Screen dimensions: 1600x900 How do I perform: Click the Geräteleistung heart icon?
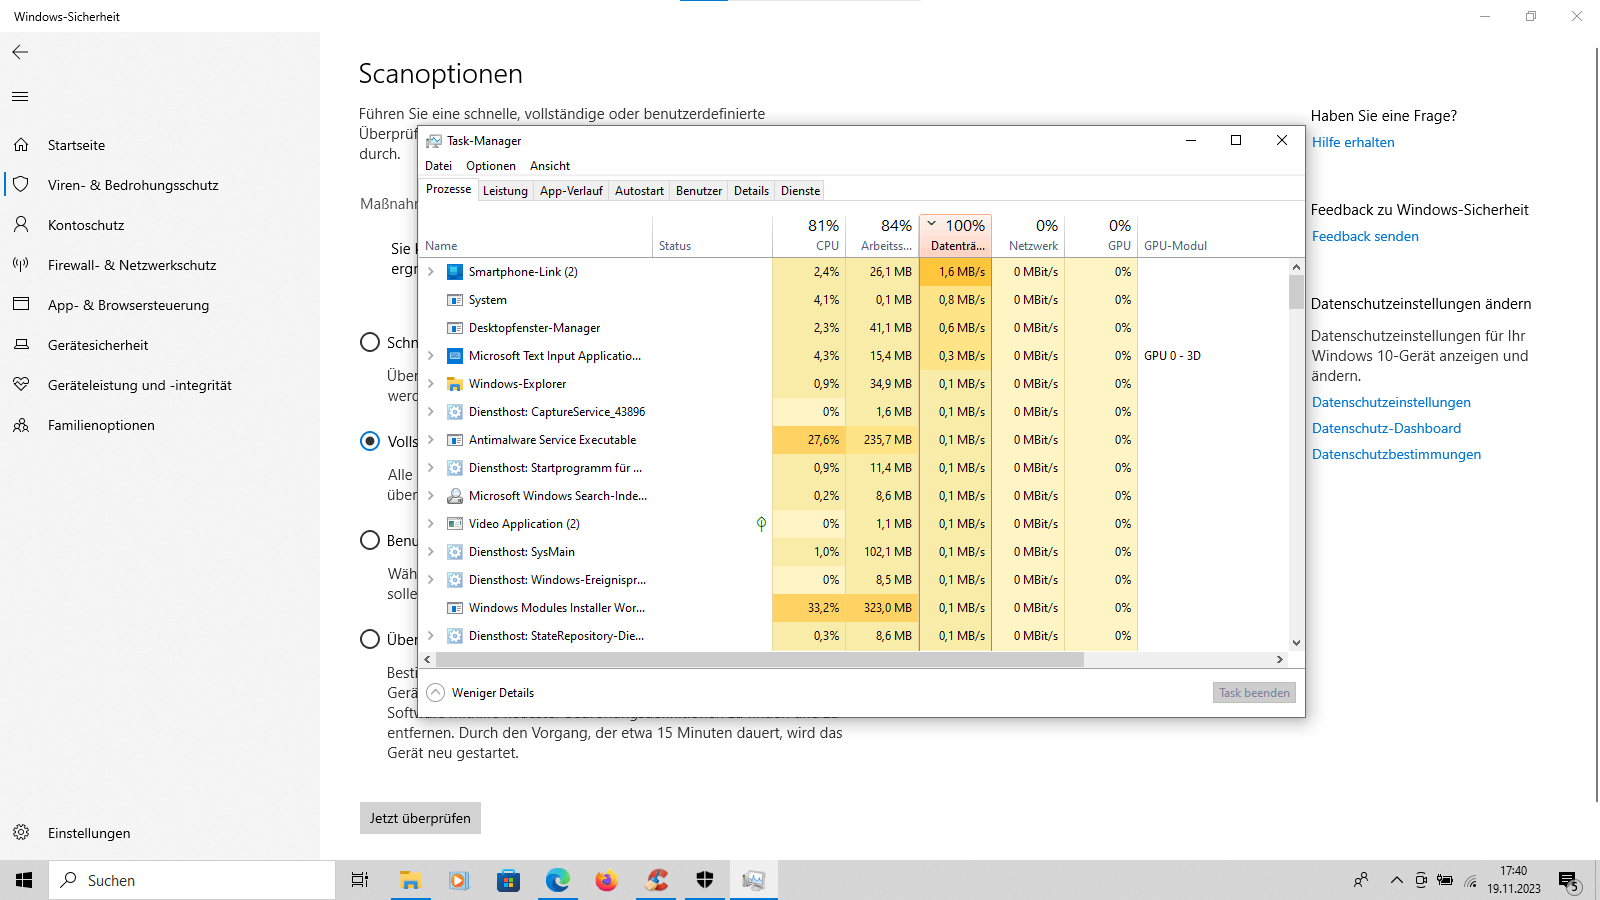[x=21, y=385]
